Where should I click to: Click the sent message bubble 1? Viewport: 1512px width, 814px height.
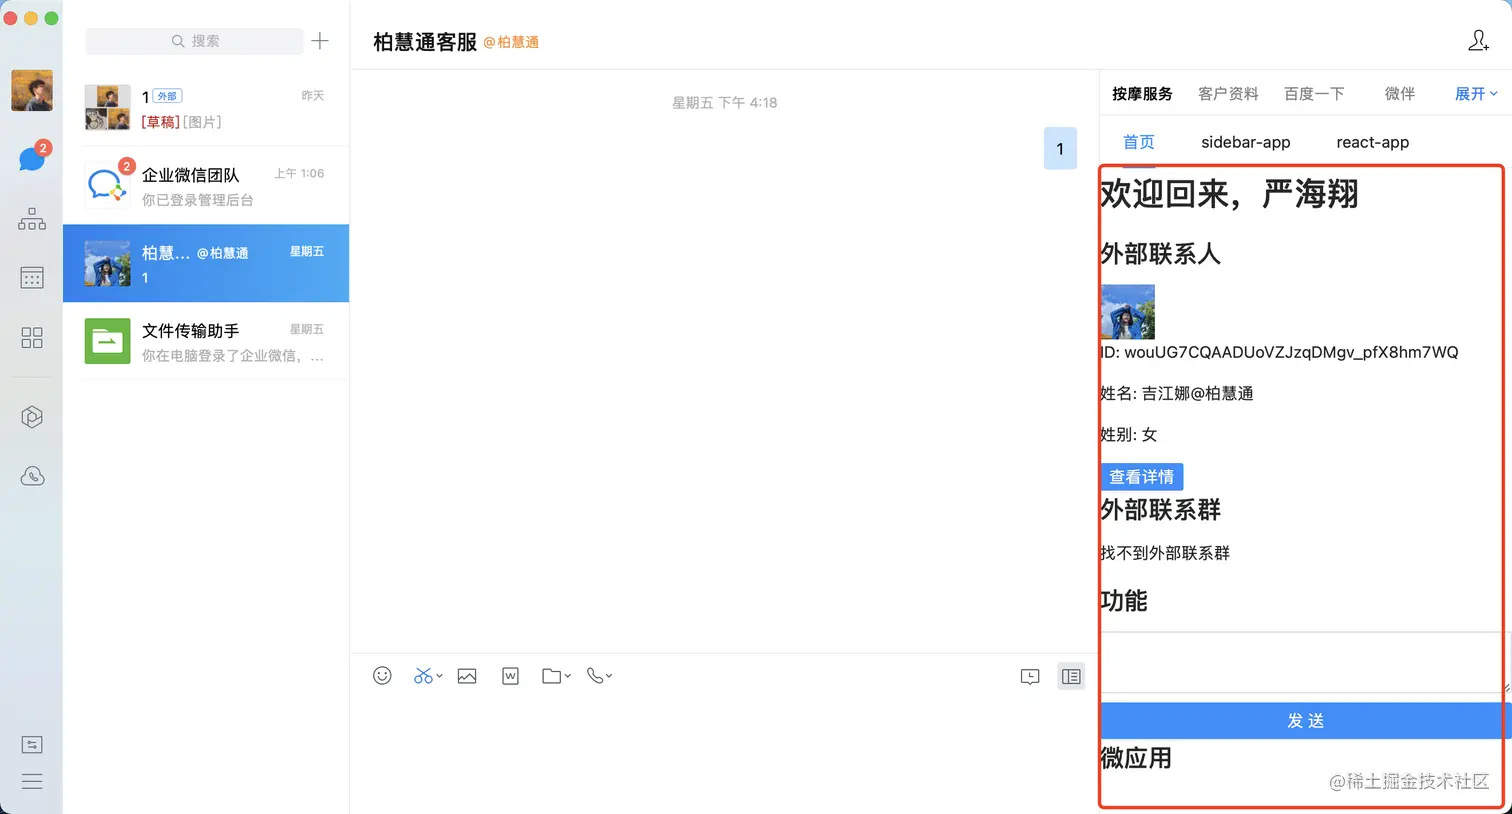click(1060, 149)
